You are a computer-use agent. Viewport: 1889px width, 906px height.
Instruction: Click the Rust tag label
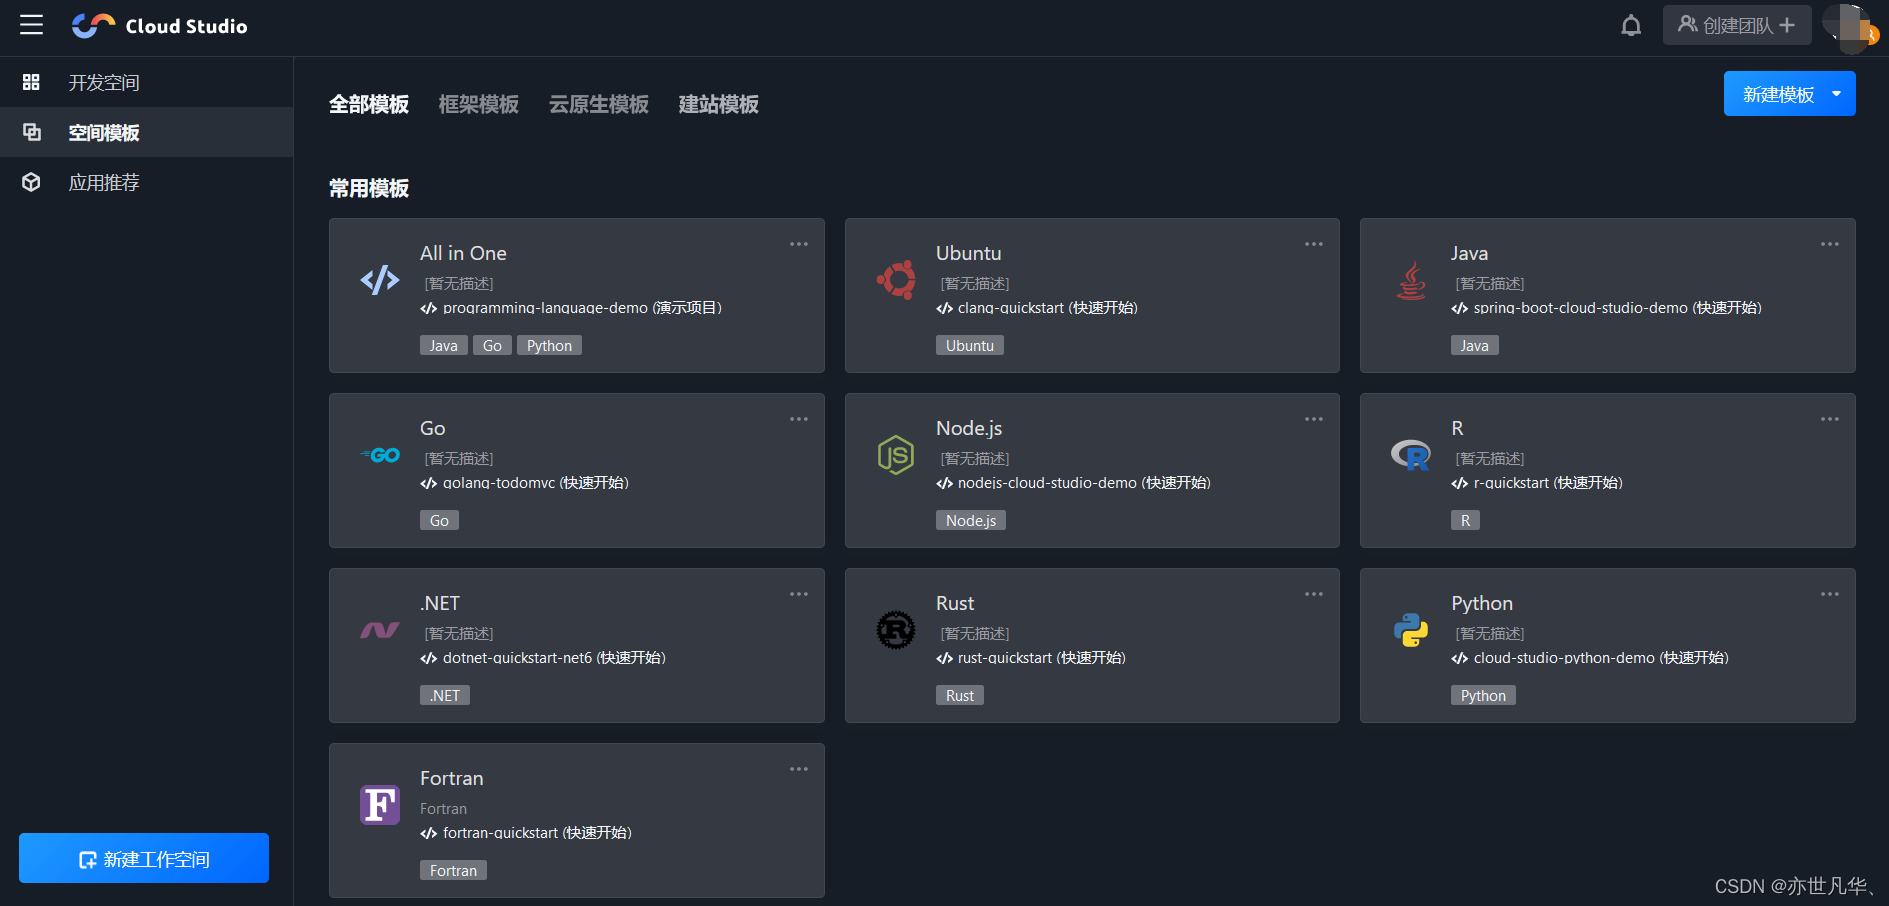click(960, 695)
